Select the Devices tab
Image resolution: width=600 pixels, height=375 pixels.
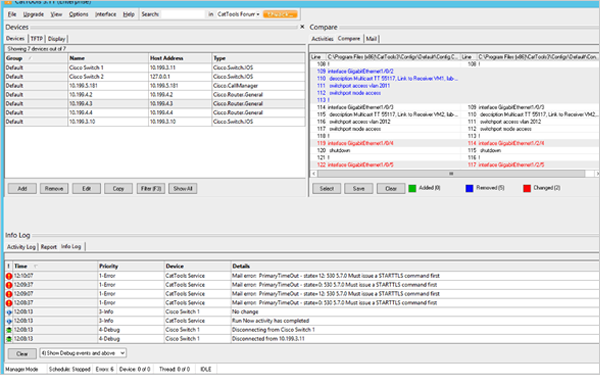click(x=15, y=38)
